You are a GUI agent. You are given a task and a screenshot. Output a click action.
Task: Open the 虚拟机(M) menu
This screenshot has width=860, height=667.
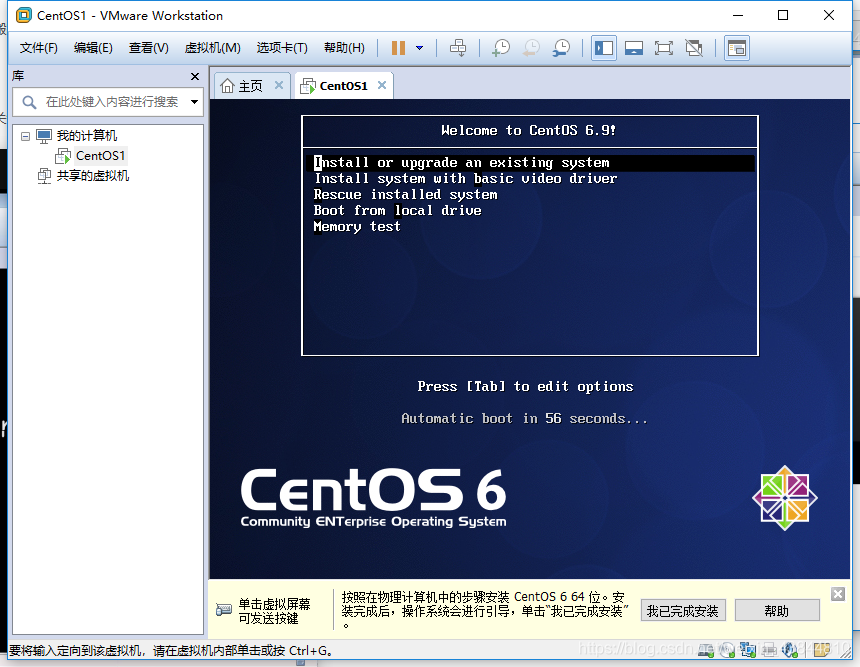tap(212, 48)
